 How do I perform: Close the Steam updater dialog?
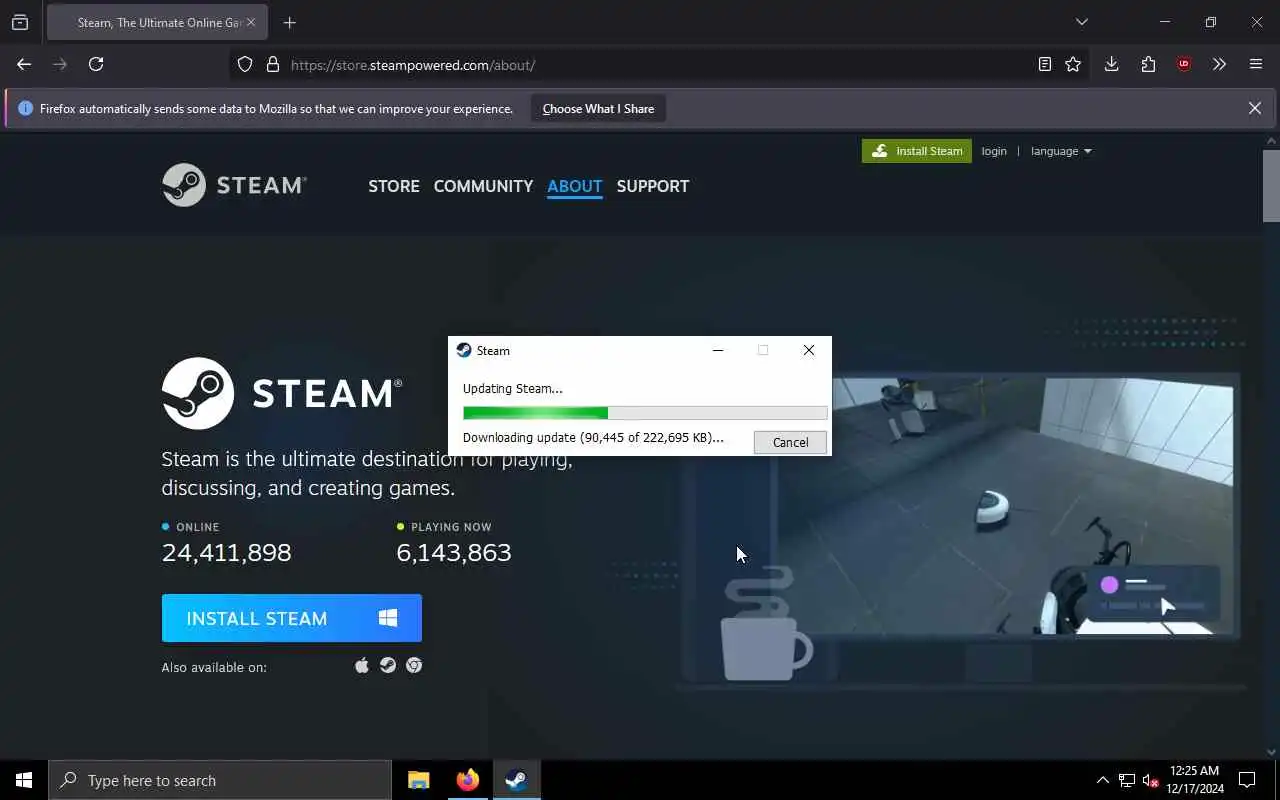(x=809, y=350)
